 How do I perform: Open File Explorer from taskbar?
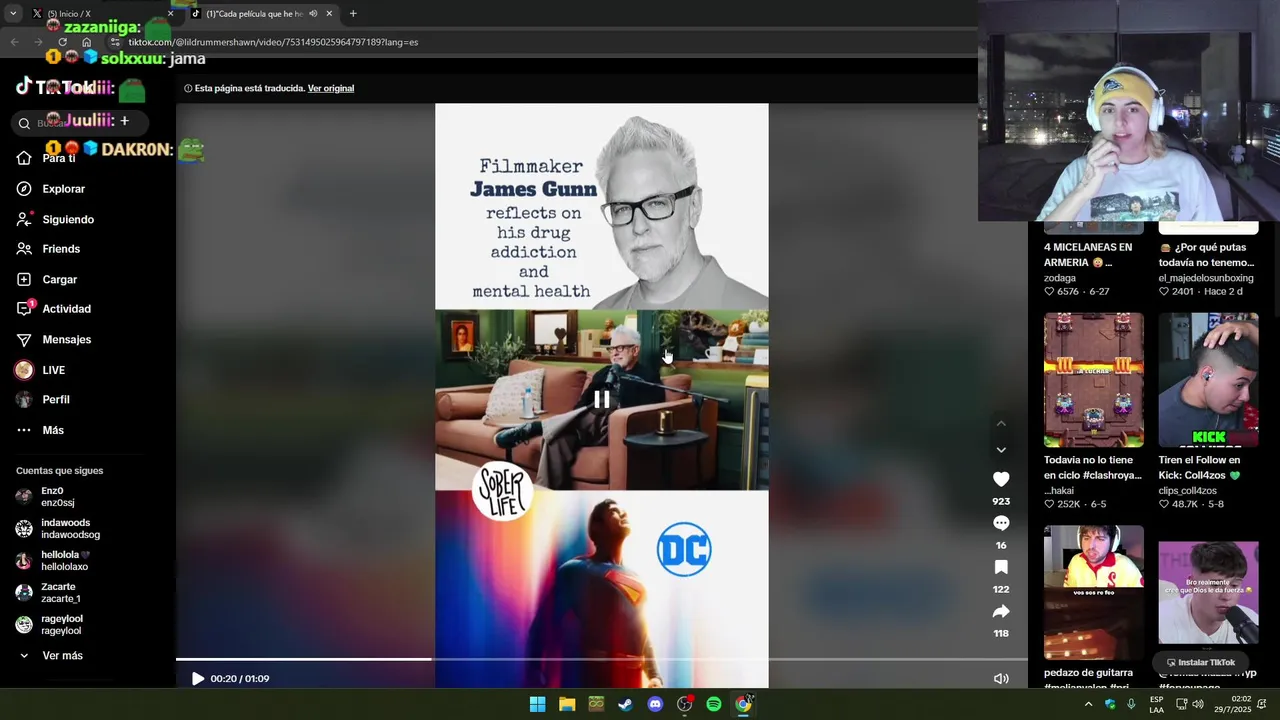(x=567, y=704)
